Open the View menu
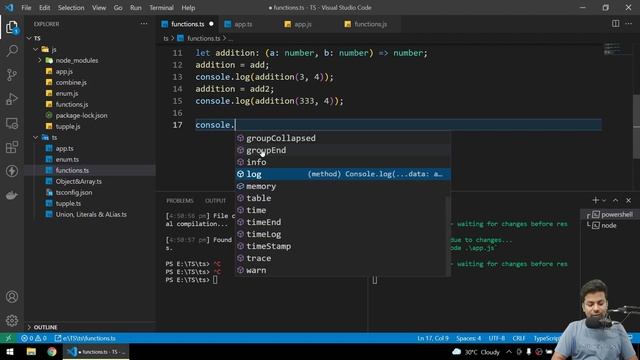 coord(99,8)
